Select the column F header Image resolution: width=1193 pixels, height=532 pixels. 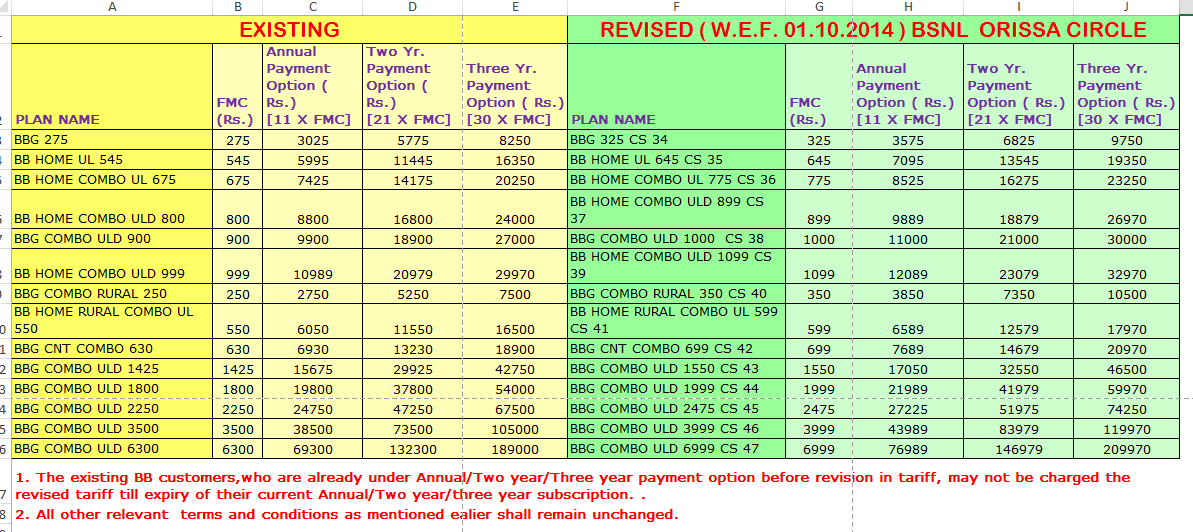(676, 7)
